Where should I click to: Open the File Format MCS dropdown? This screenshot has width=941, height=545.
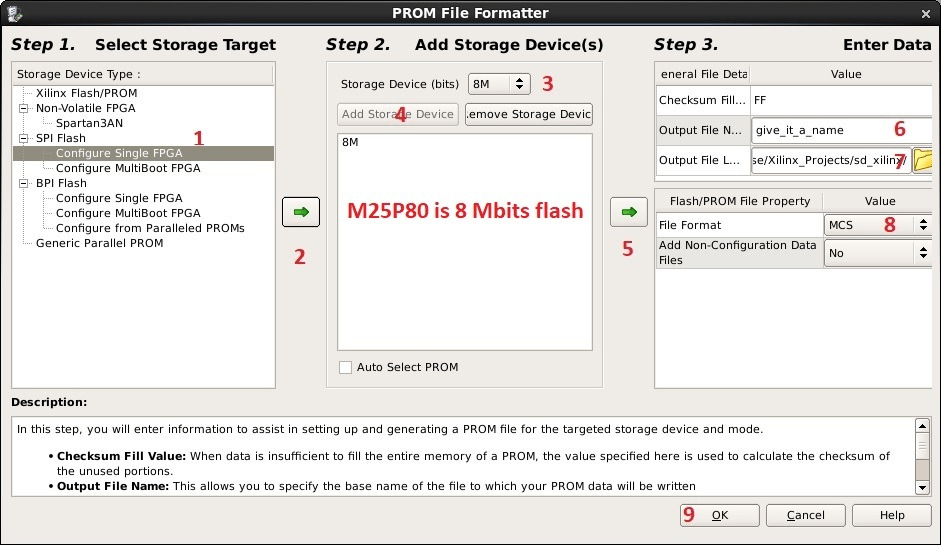pos(878,225)
